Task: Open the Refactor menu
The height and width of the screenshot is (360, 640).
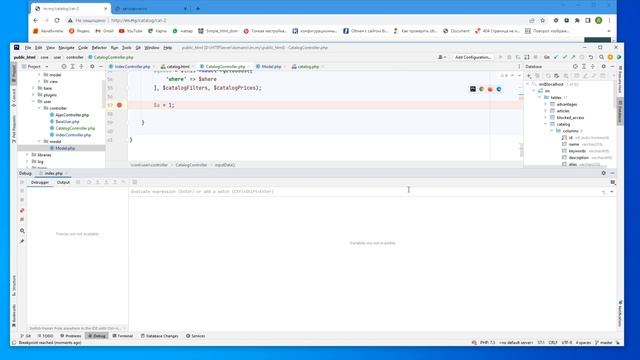Action: [x=99, y=48]
